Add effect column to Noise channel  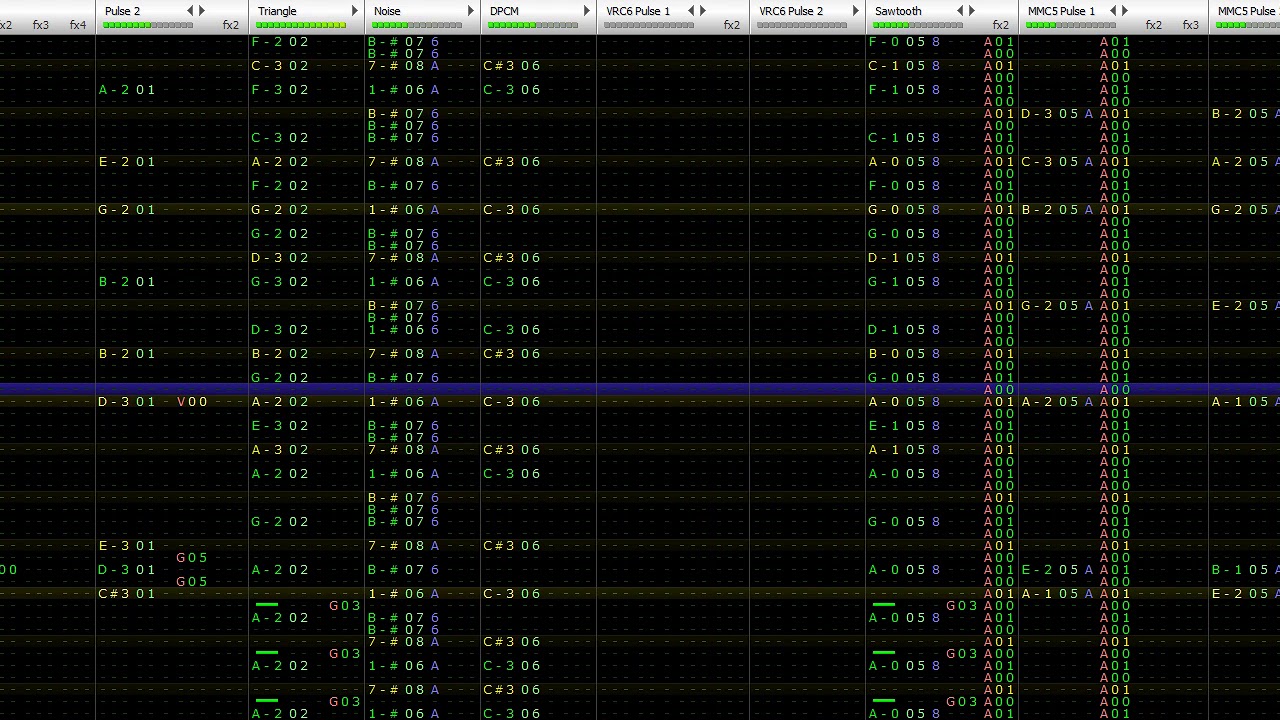pyautogui.click(x=470, y=11)
